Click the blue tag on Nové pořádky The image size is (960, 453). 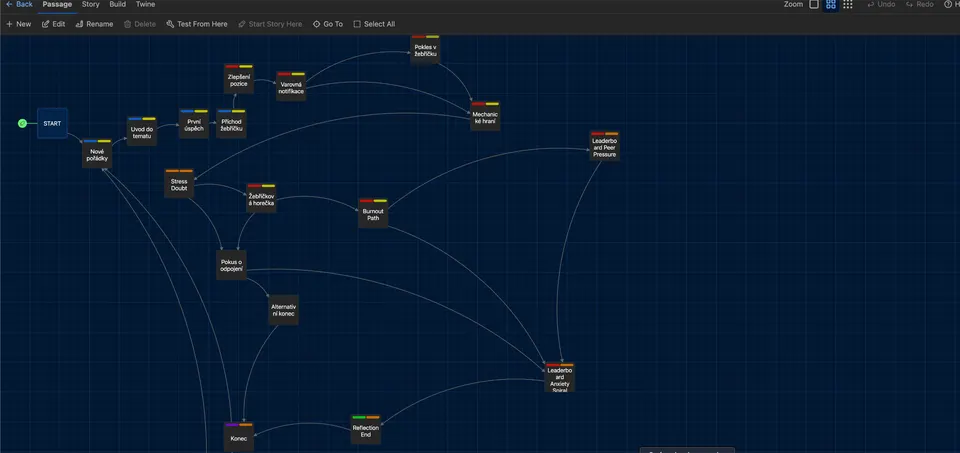[x=90, y=141]
